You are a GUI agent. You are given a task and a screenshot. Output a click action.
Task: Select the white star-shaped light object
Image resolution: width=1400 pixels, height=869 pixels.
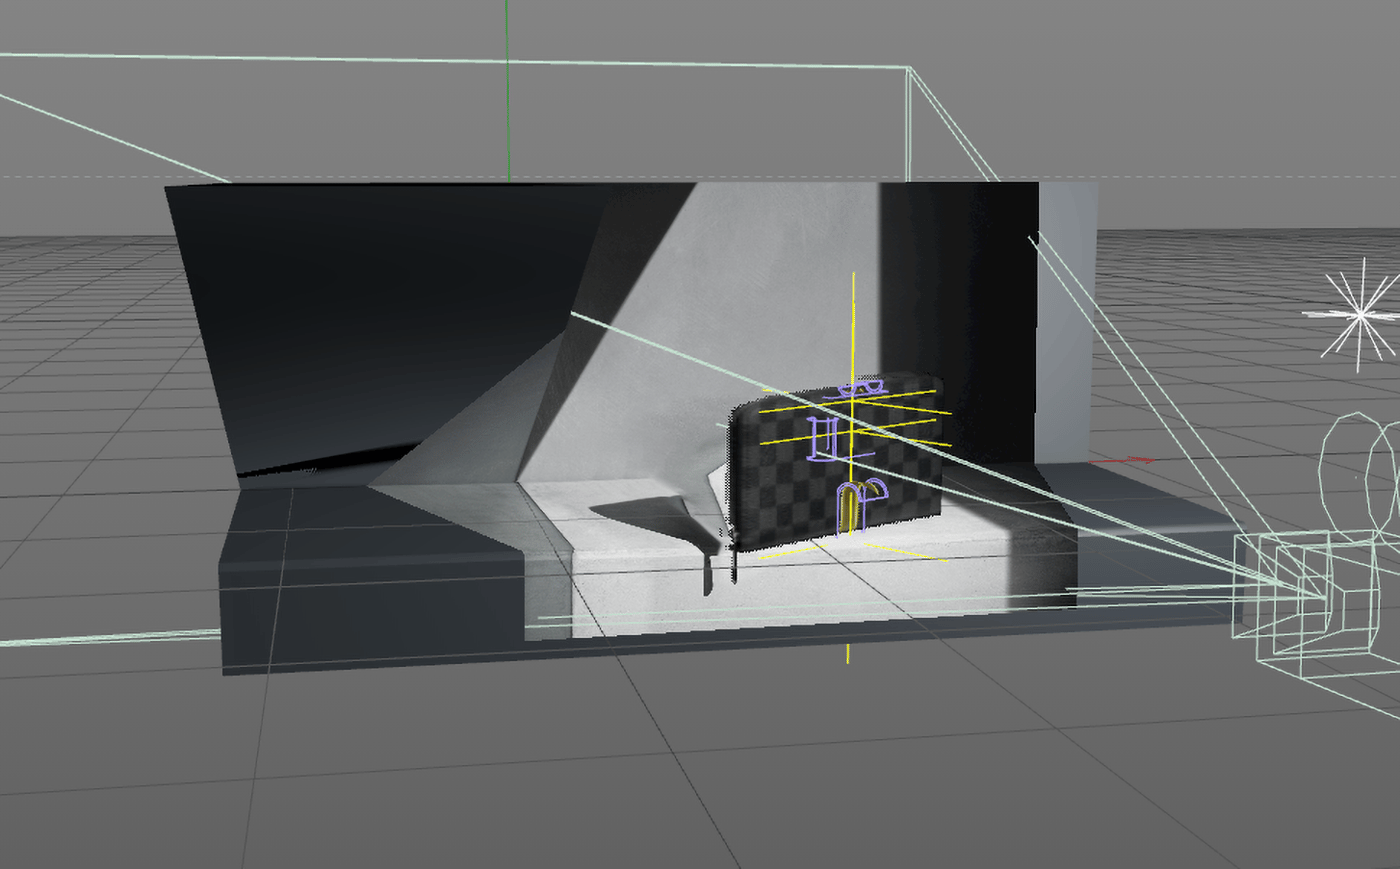pyautogui.click(x=1359, y=314)
